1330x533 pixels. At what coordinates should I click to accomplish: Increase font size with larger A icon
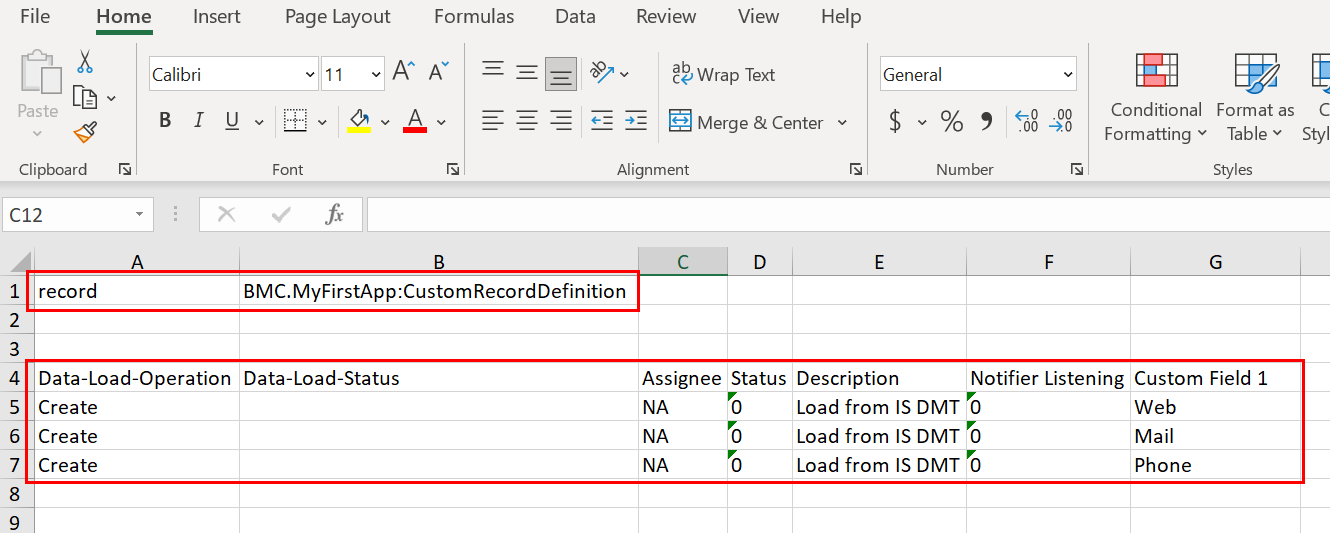(x=403, y=72)
